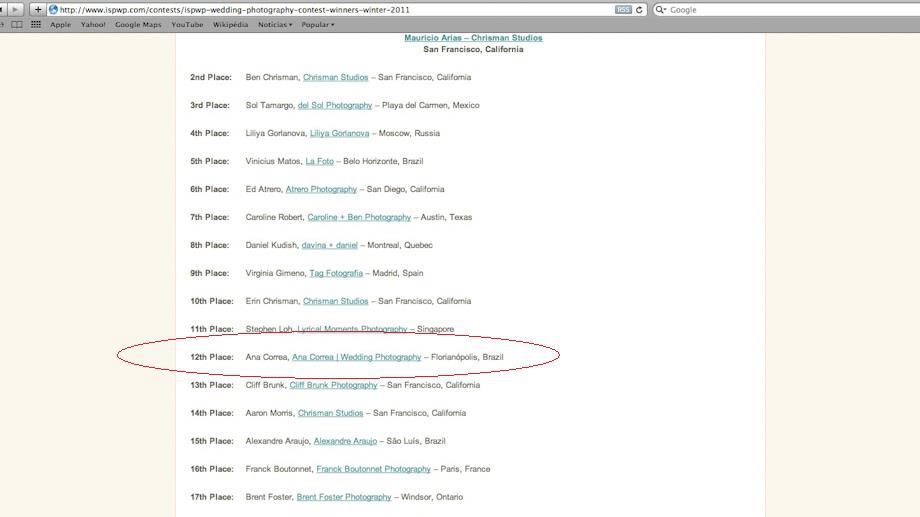Click the name 'Ed Atrero'
The width and height of the screenshot is (920, 517).
263,189
